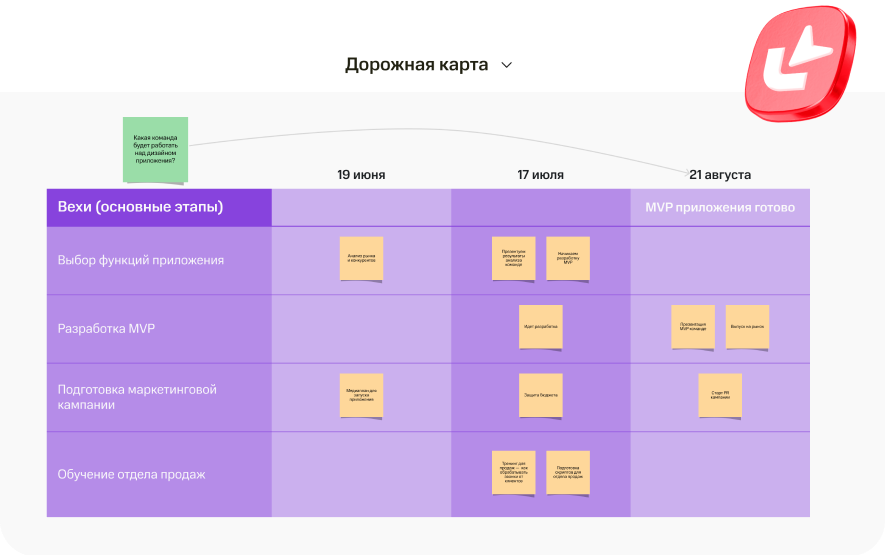Click the Презентация MVP команде sticky
This screenshot has height=555, width=885.
[693, 326]
